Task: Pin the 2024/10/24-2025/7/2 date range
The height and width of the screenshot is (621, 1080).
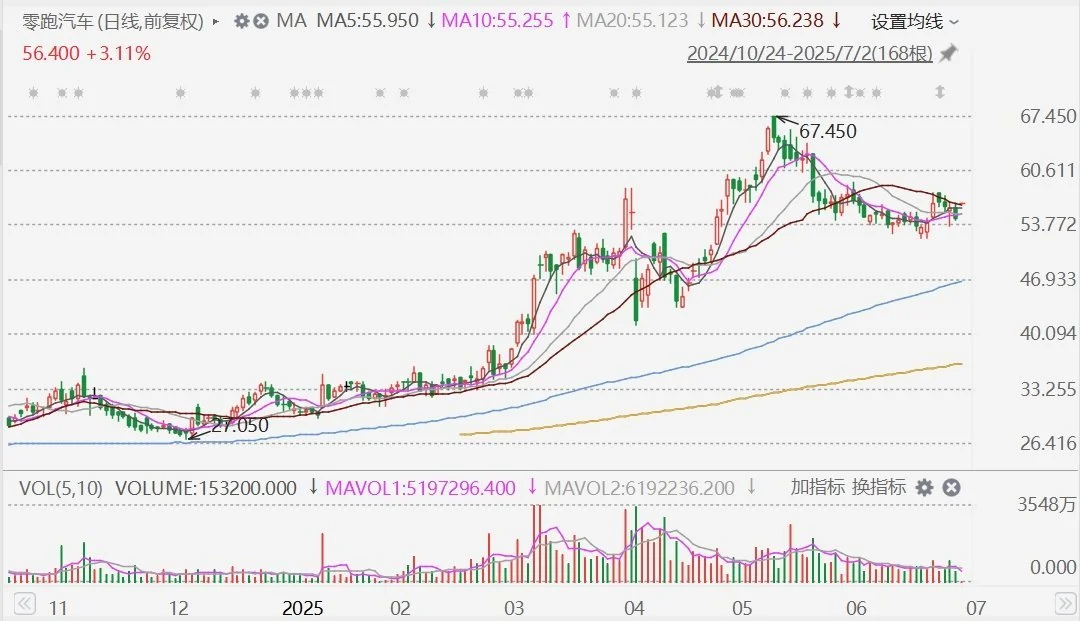Action: (x=948, y=54)
